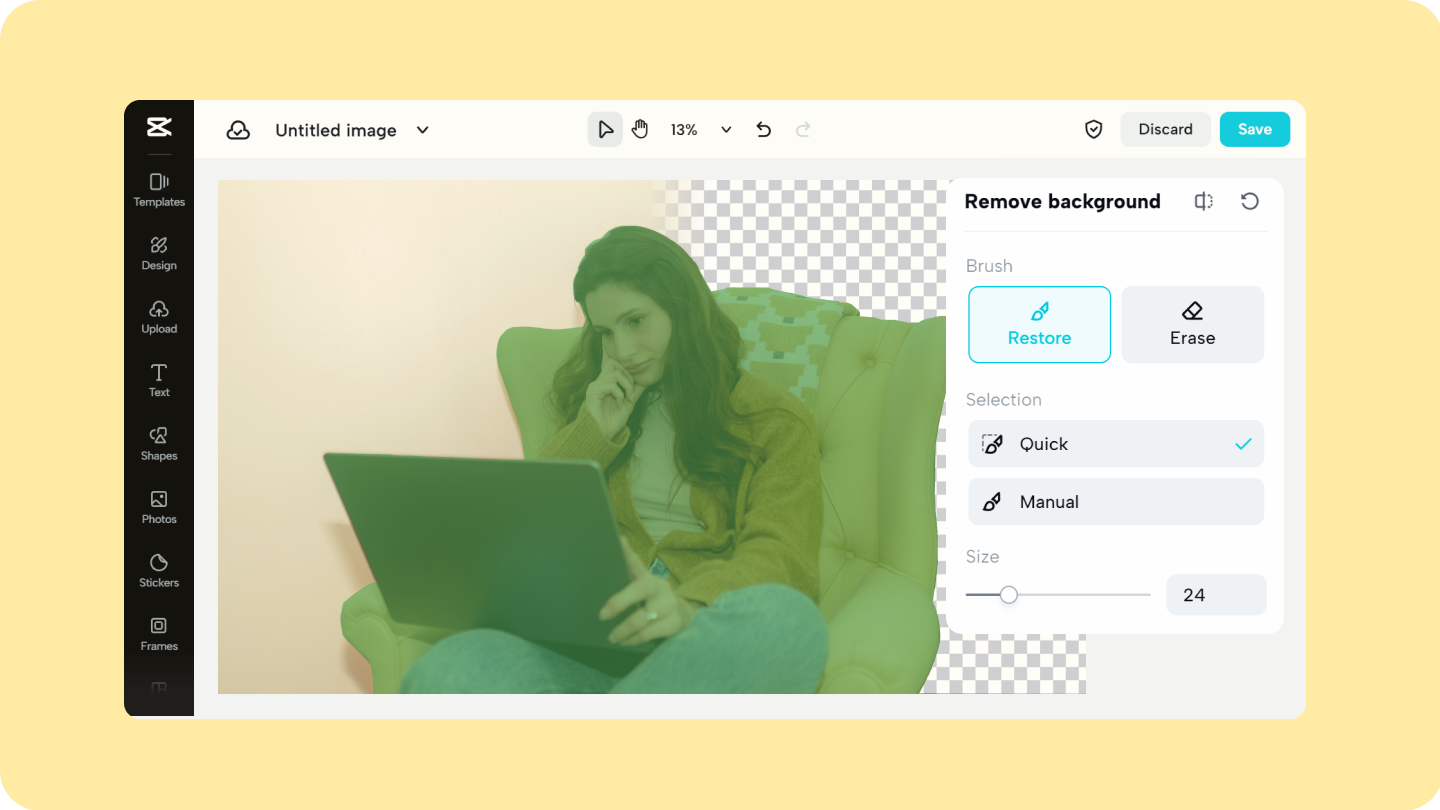Select Manual selection mode

click(x=1116, y=502)
